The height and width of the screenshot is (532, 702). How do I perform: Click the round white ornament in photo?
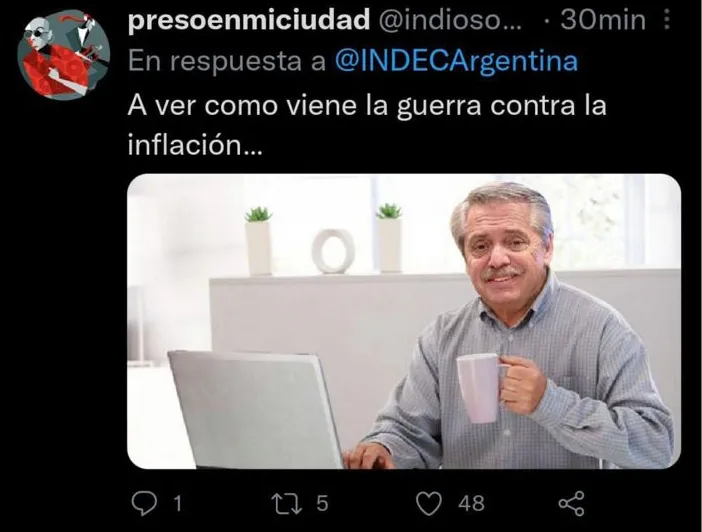coord(334,251)
